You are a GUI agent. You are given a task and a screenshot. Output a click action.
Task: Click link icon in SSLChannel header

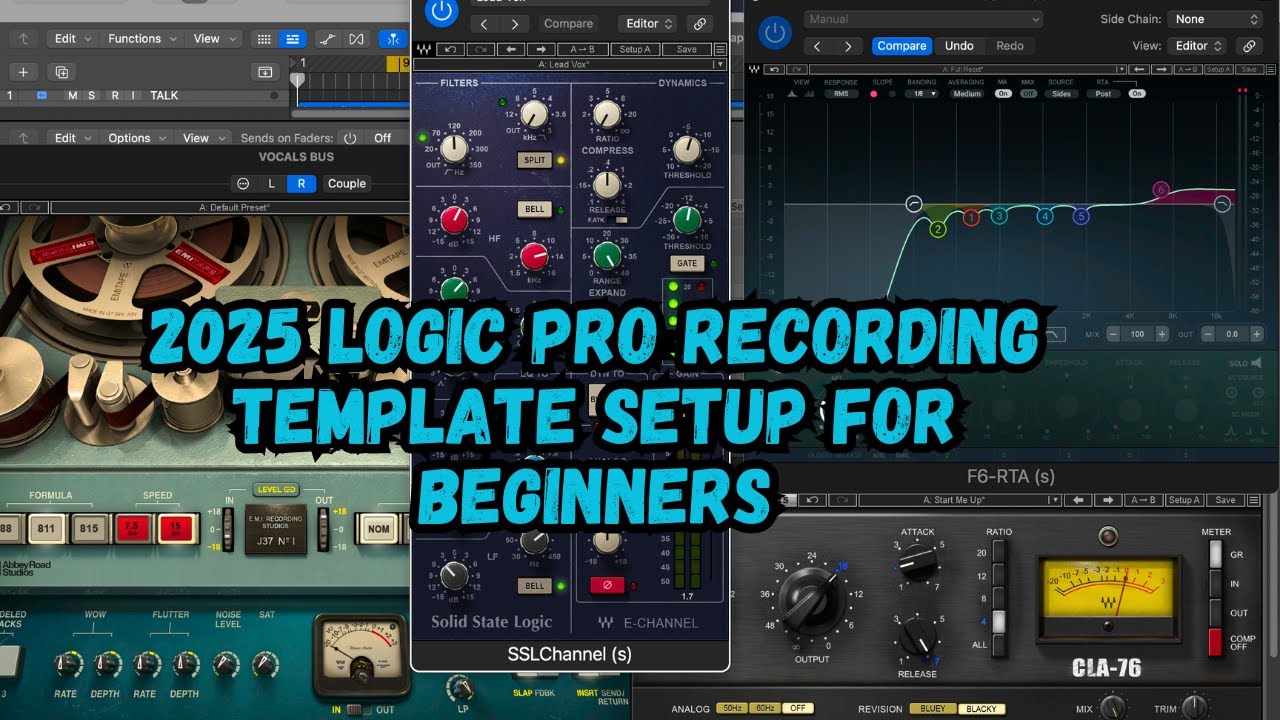point(699,24)
